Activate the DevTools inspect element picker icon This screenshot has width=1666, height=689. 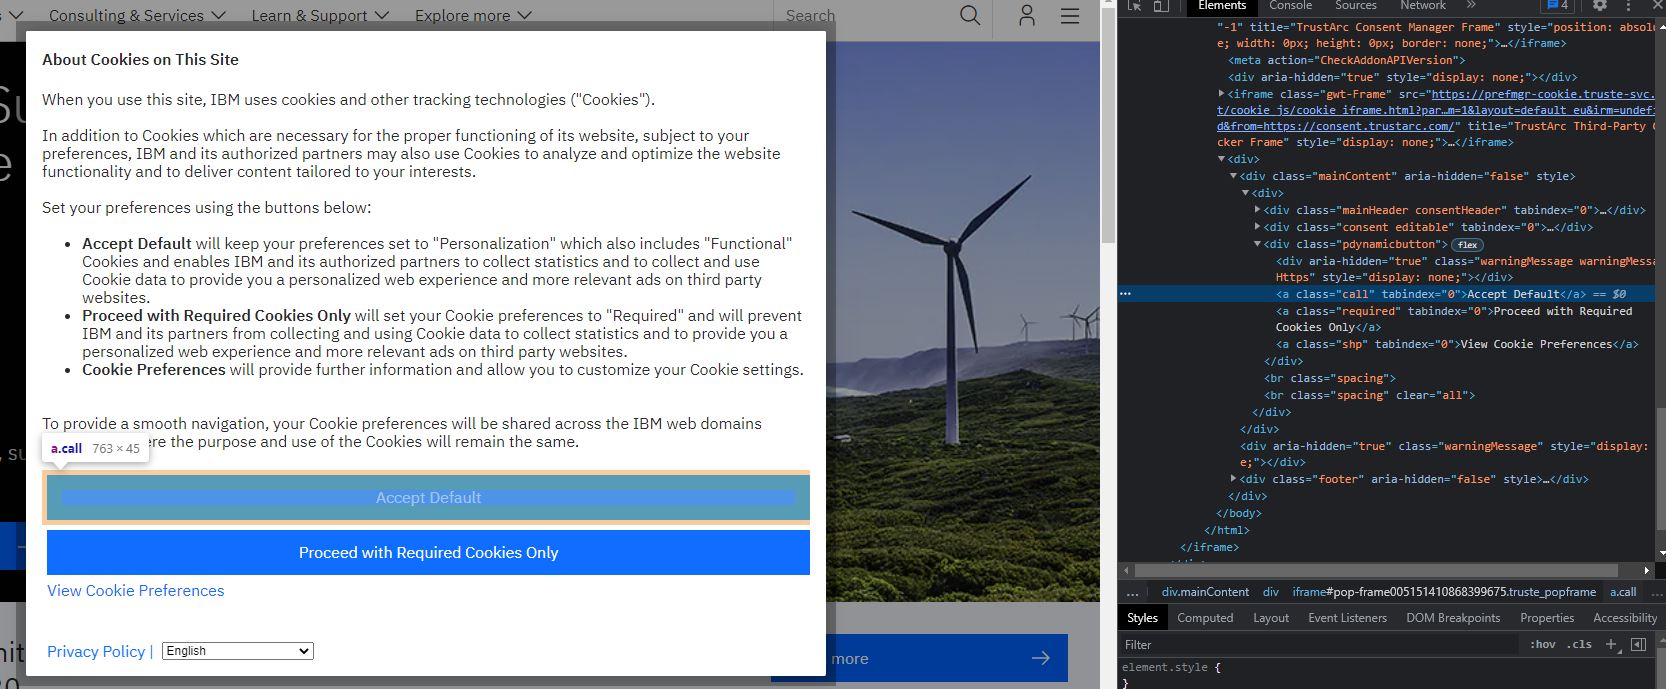click(x=1135, y=6)
